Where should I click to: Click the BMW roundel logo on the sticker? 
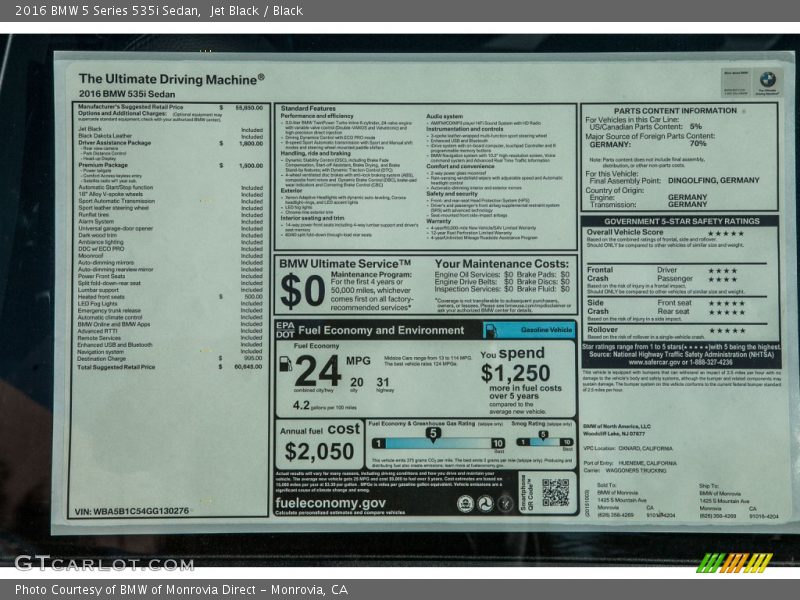point(767,80)
